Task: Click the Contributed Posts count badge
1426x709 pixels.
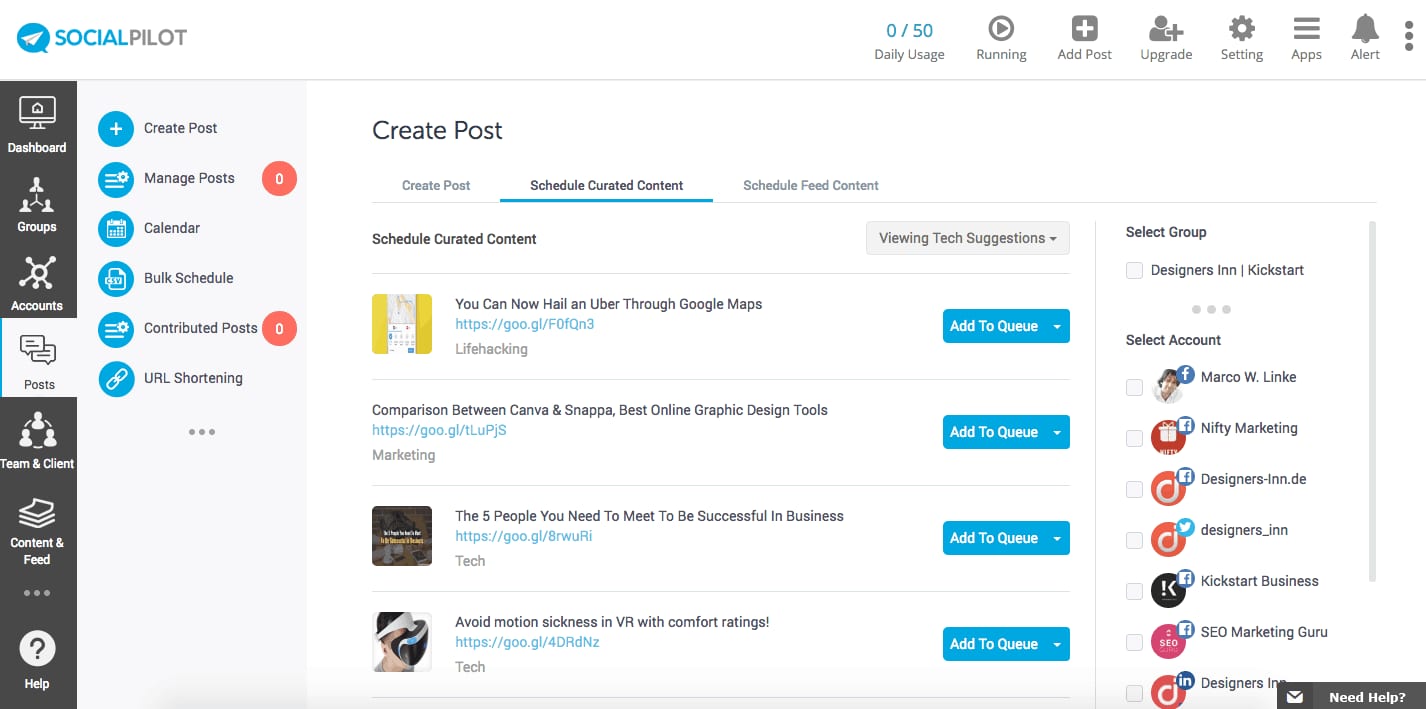Action: 279,328
